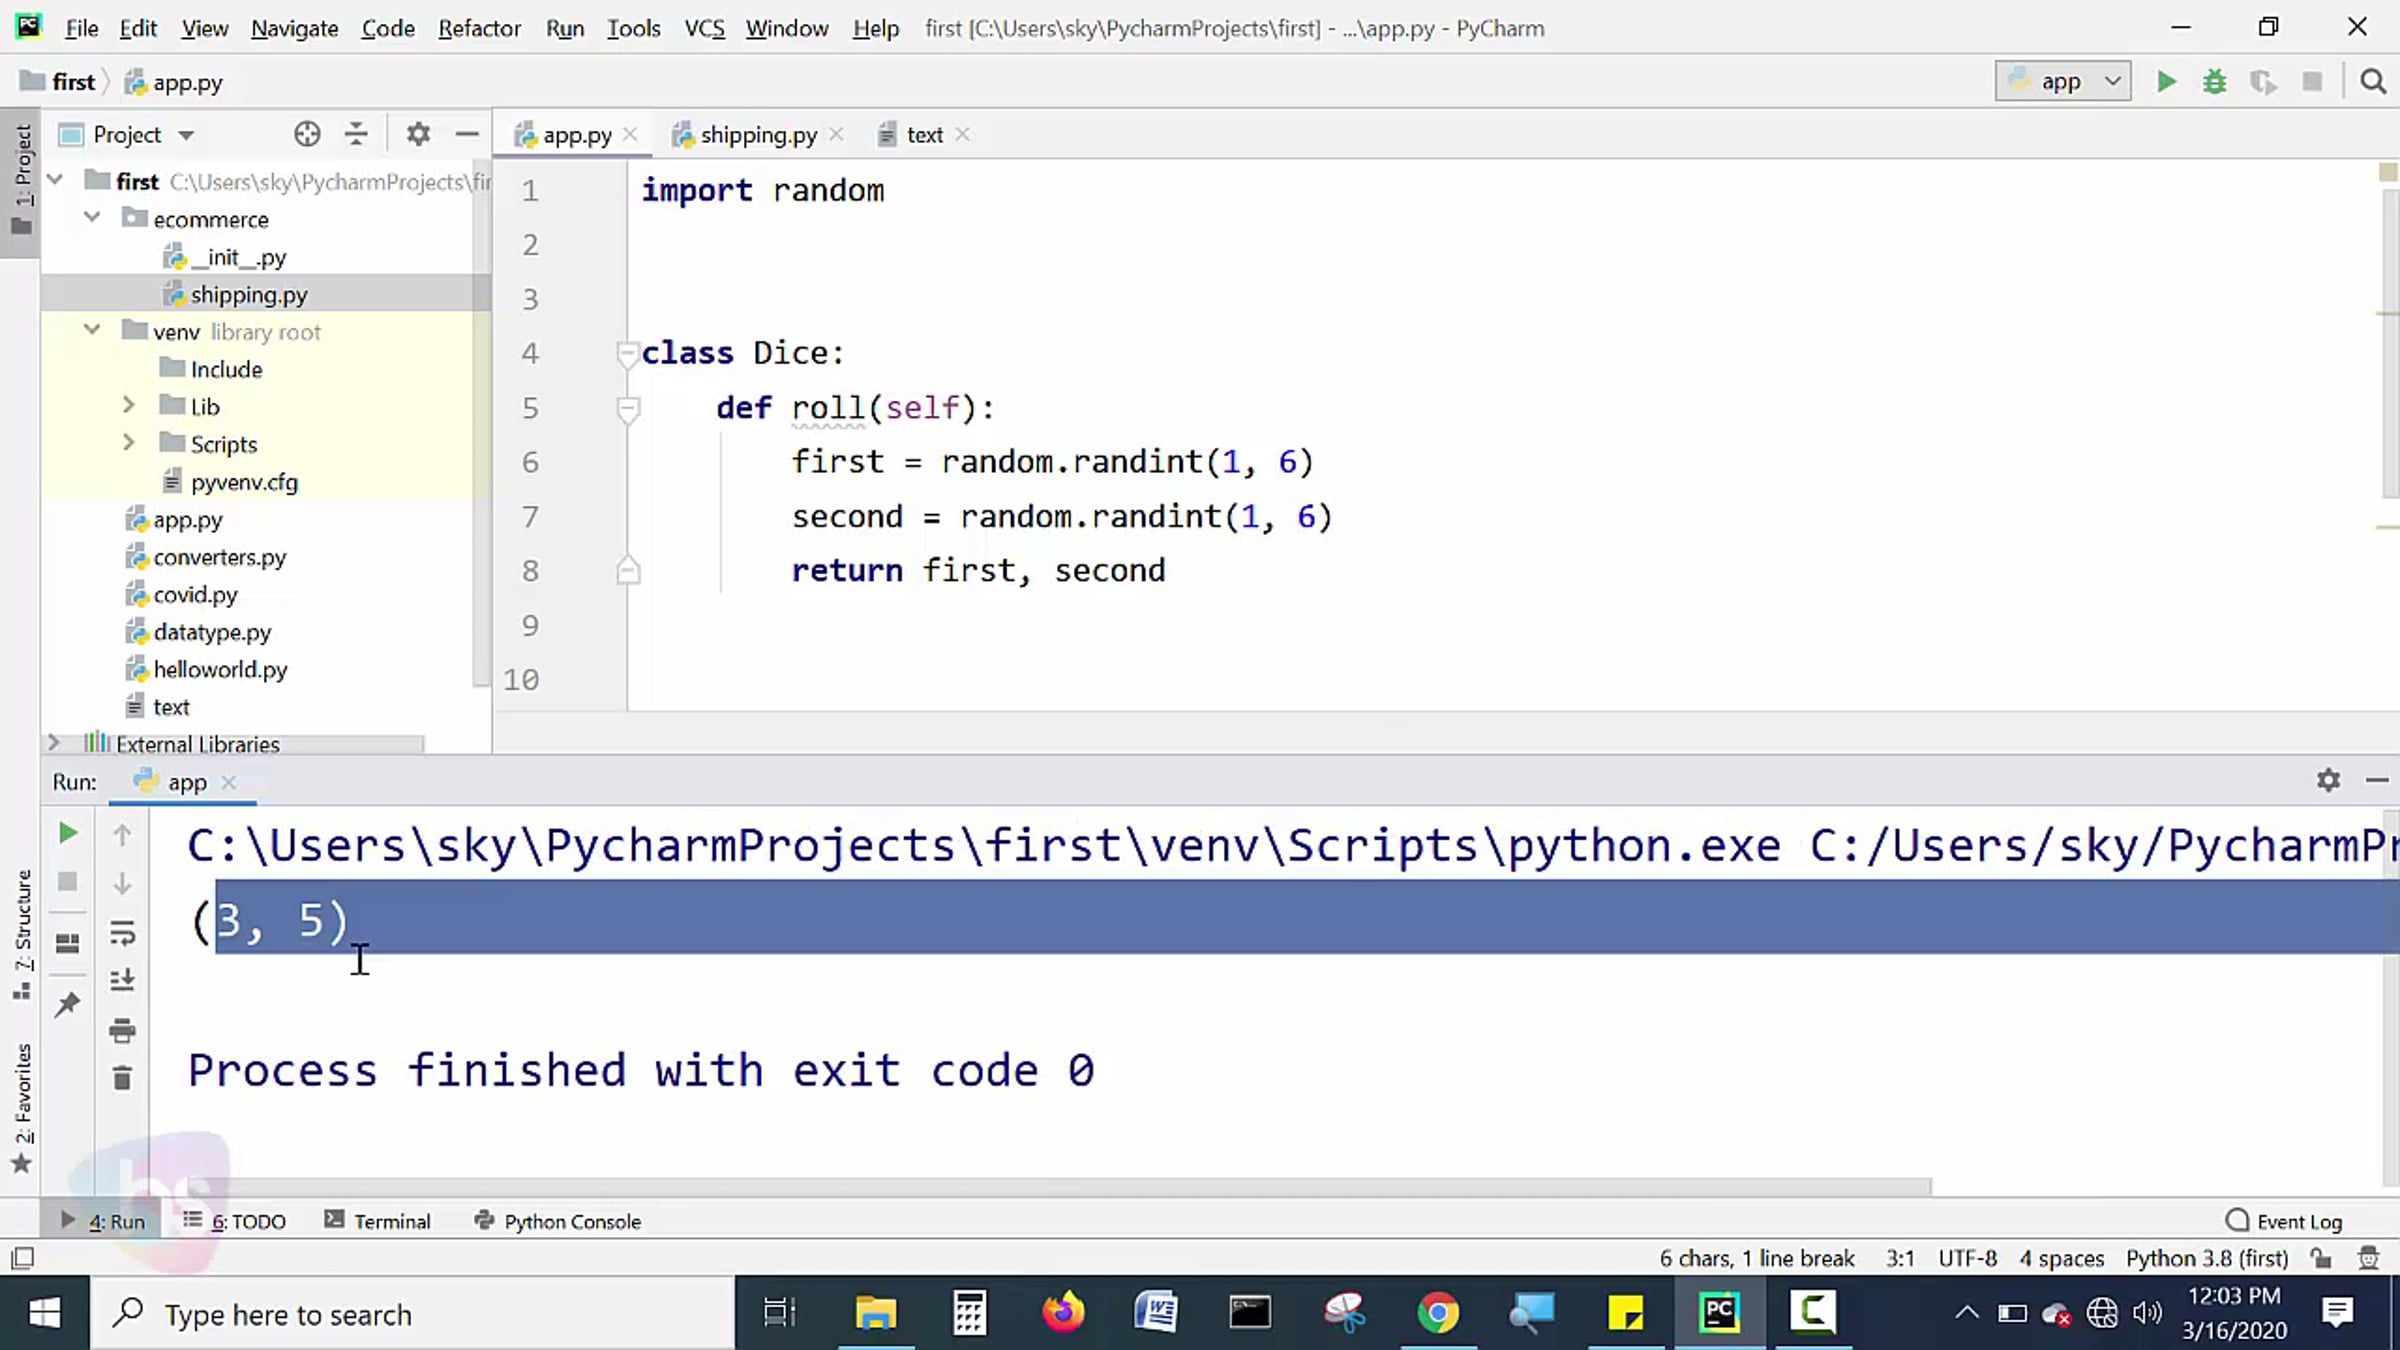Start debugging with the bug icon
The width and height of the screenshot is (2400, 1350).
2214,82
